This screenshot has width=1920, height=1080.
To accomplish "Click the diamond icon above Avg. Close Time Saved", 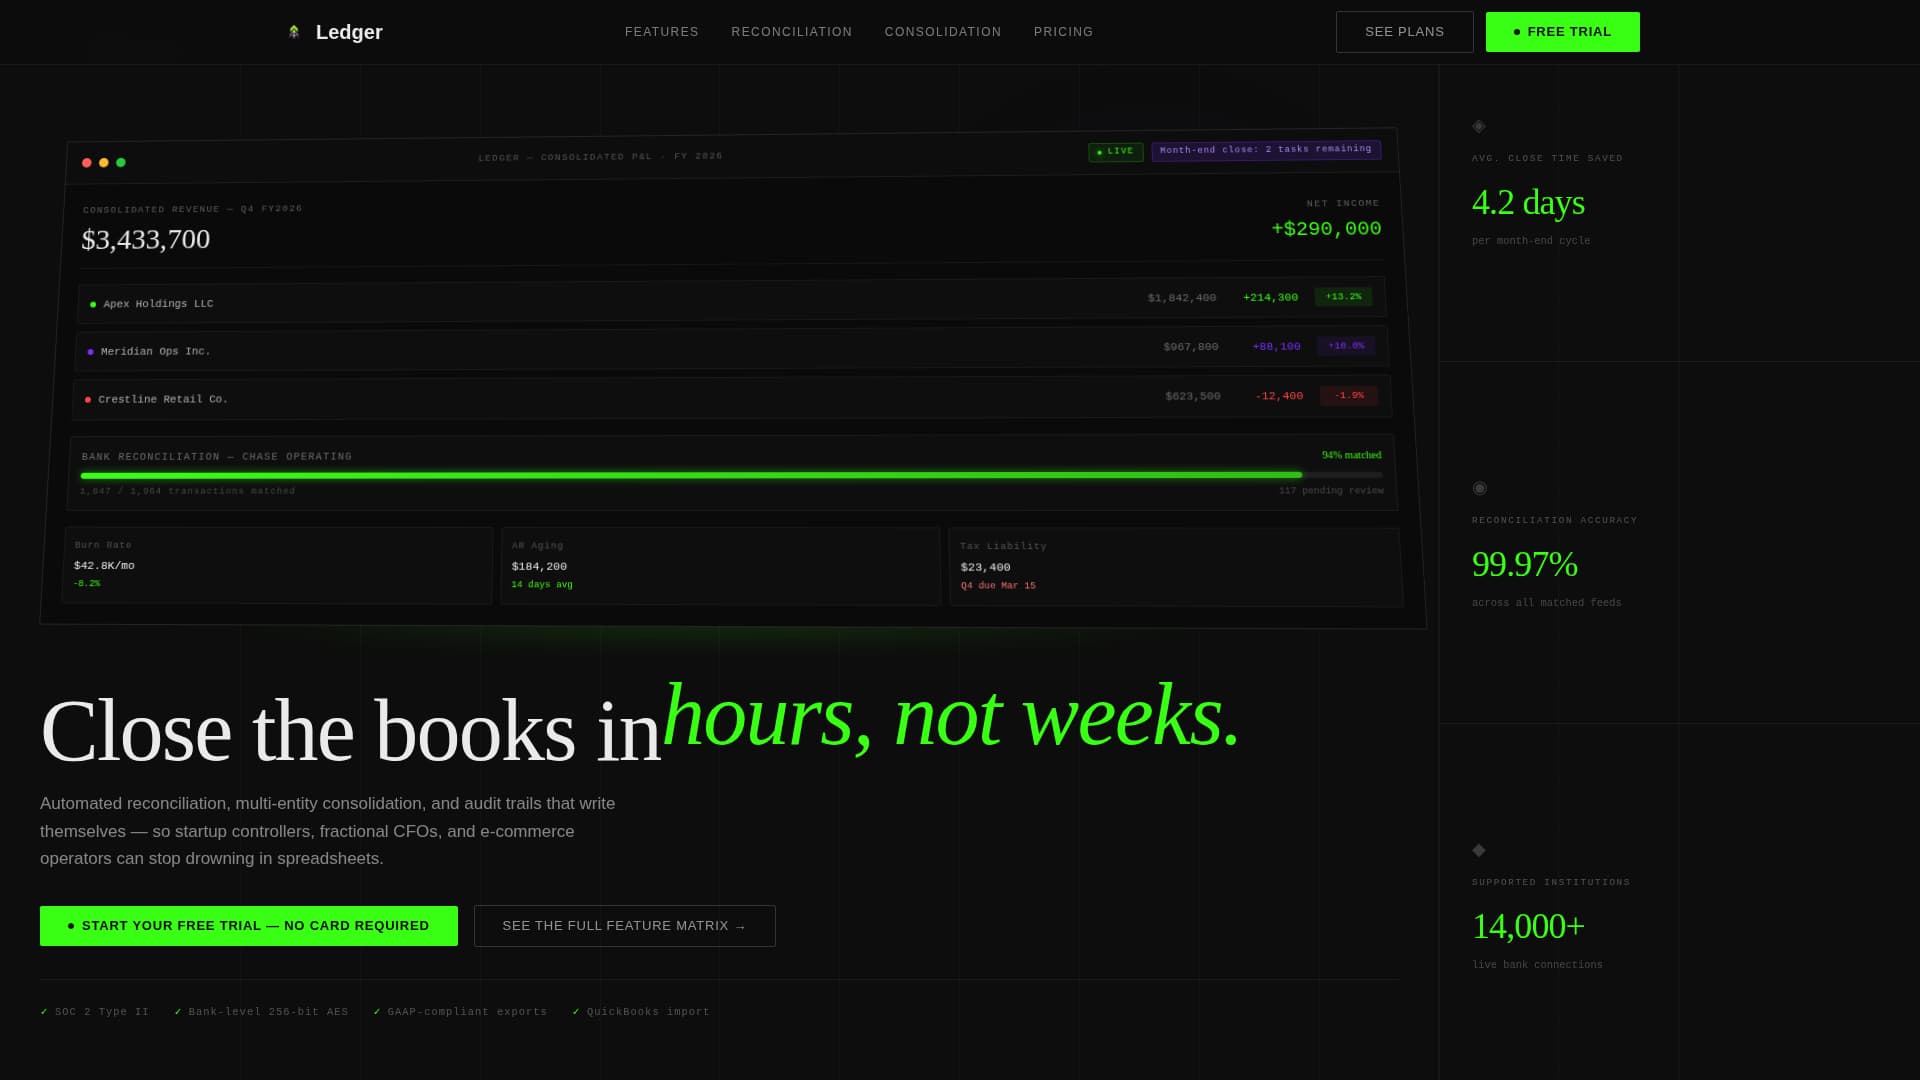I will point(1479,126).
